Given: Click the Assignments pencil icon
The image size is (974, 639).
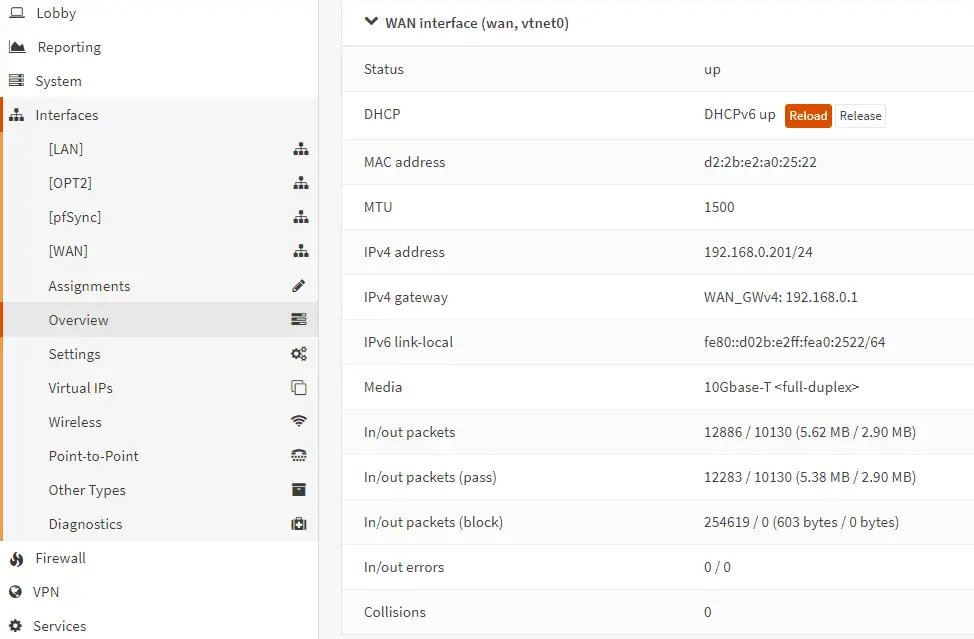Looking at the screenshot, I should (x=299, y=286).
